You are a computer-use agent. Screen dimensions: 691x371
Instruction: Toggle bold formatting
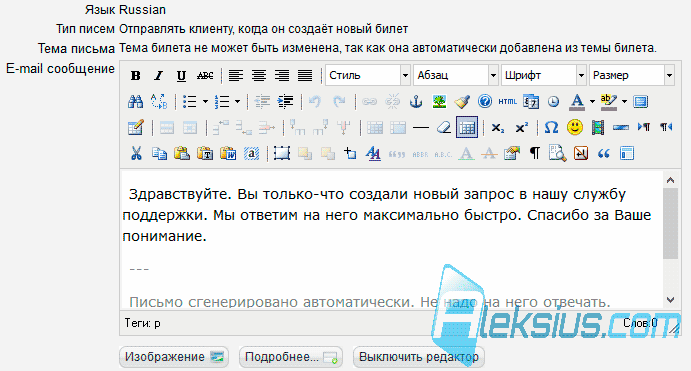coord(136,76)
